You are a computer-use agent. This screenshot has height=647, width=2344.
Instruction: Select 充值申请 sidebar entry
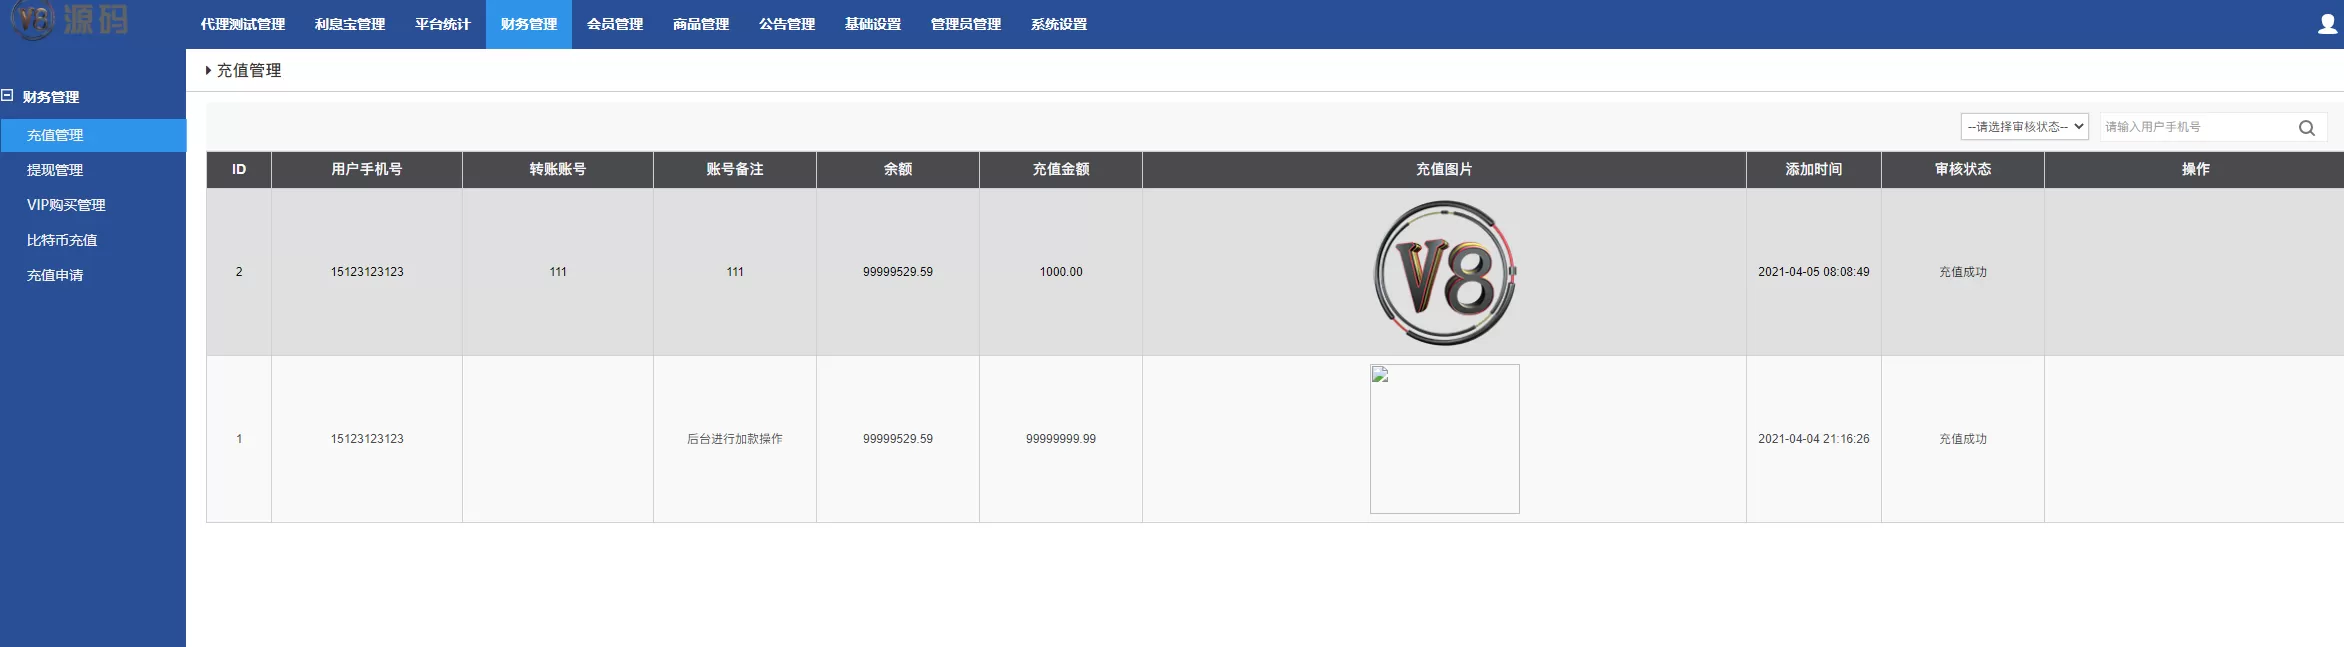tap(55, 275)
